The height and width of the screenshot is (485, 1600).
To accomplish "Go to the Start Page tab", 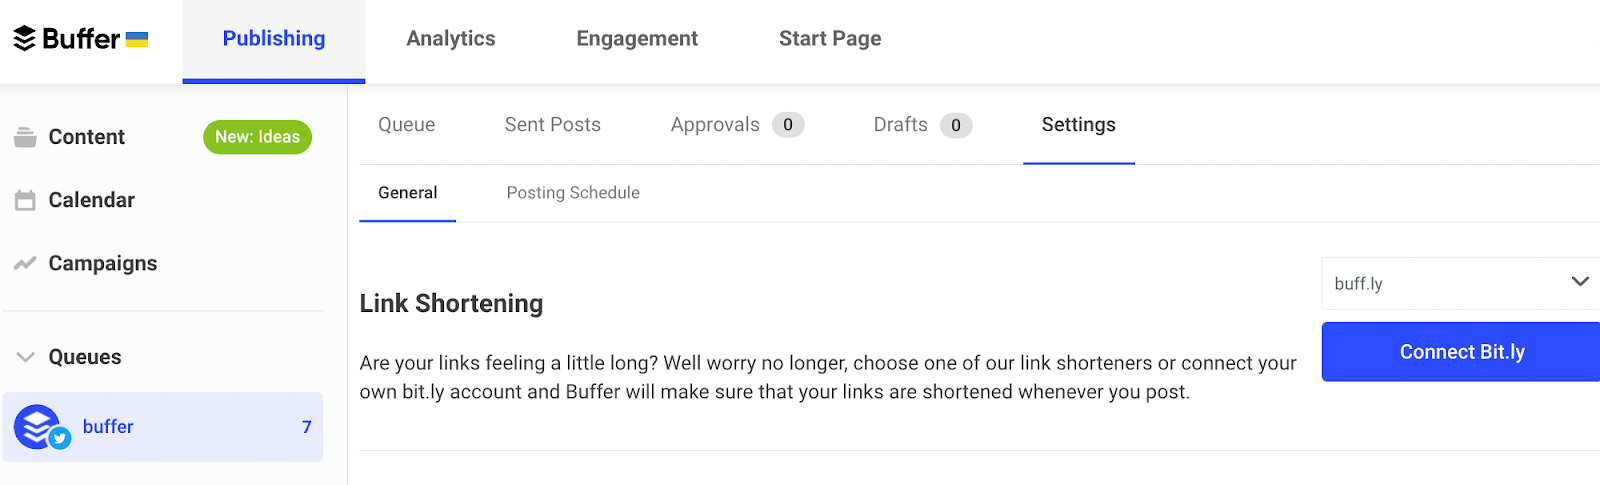I will click(830, 39).
